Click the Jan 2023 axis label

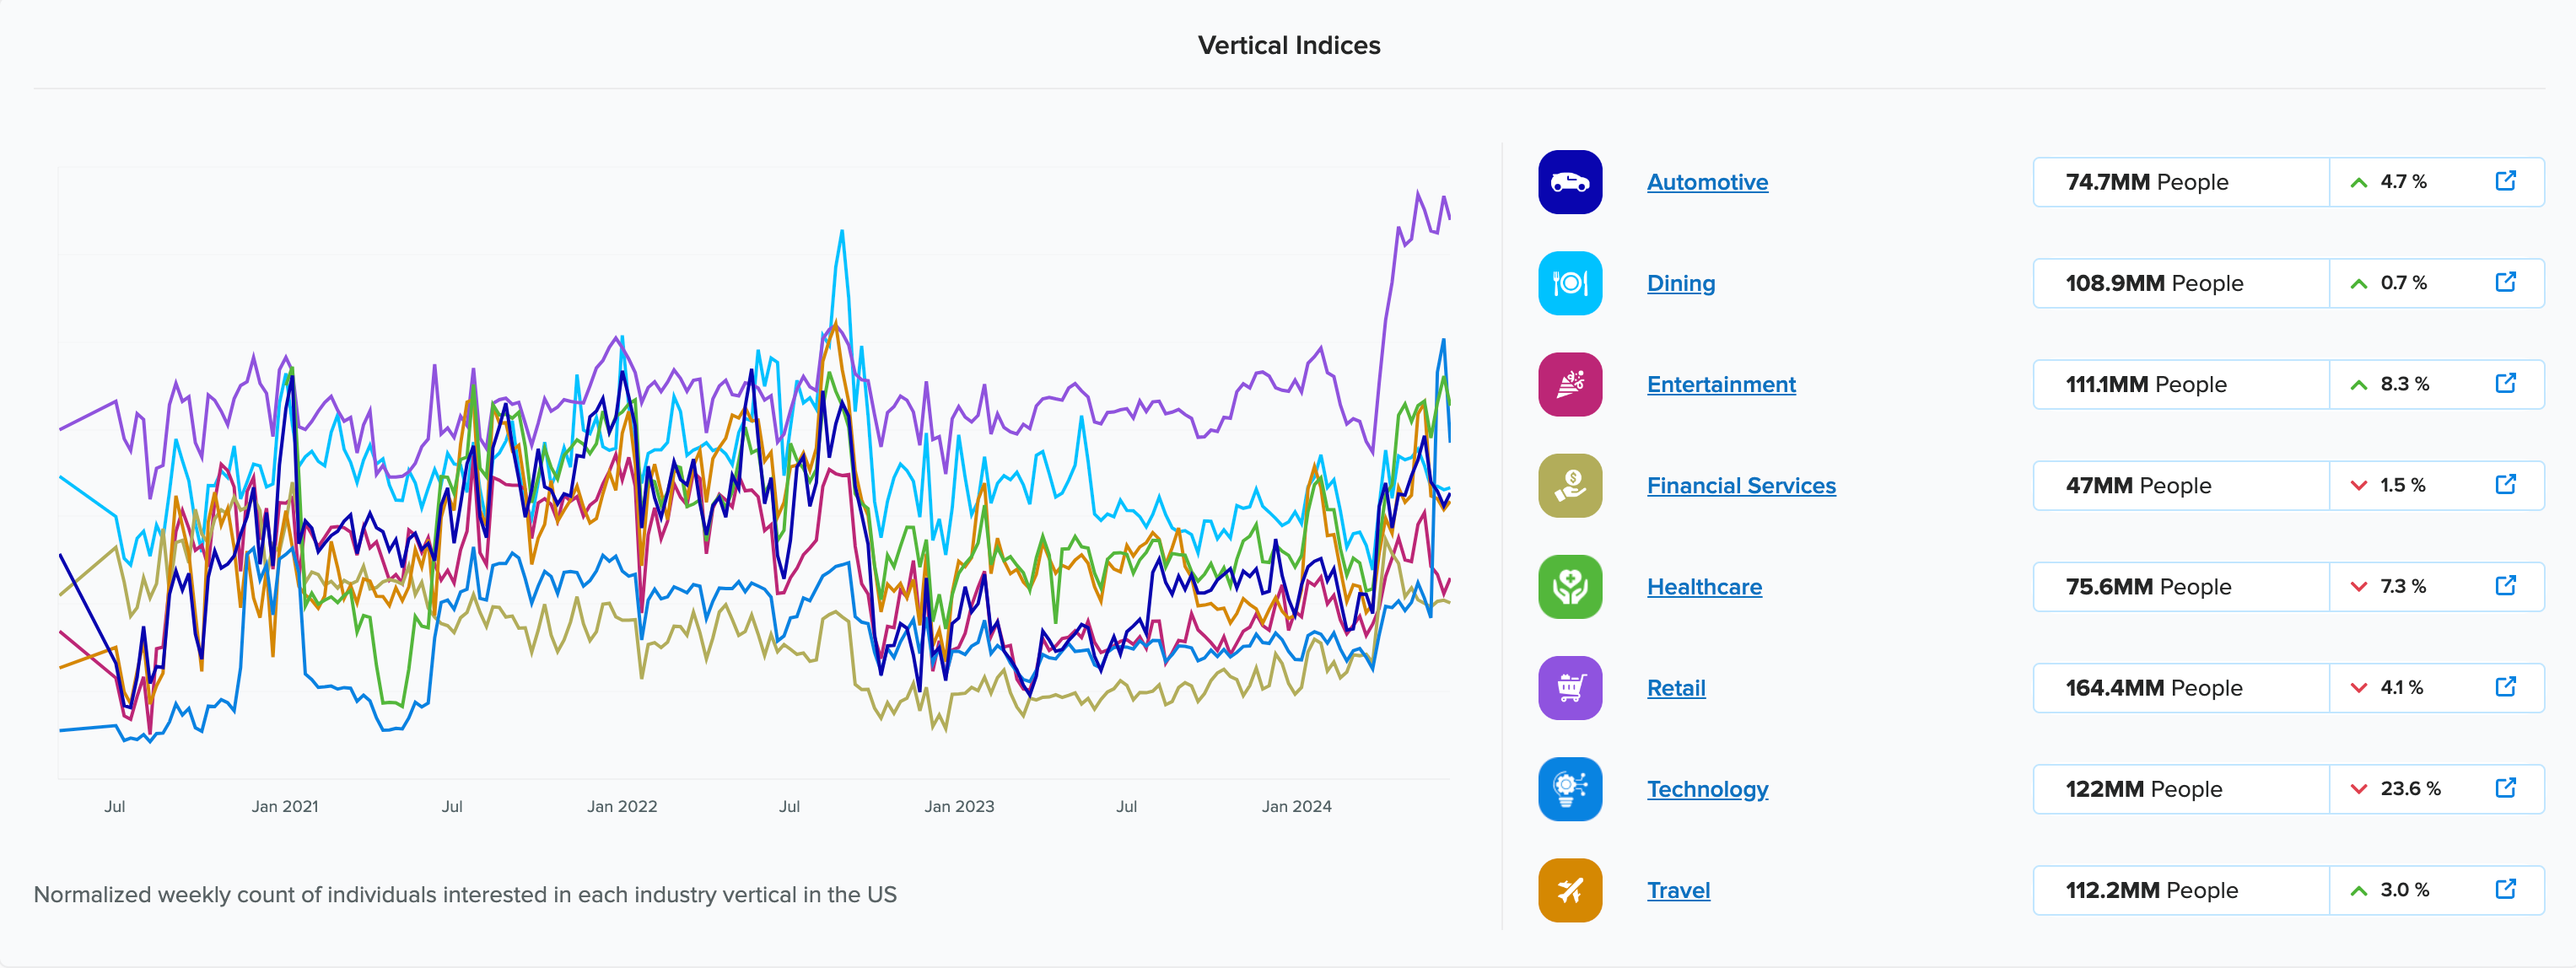point(959,806)
